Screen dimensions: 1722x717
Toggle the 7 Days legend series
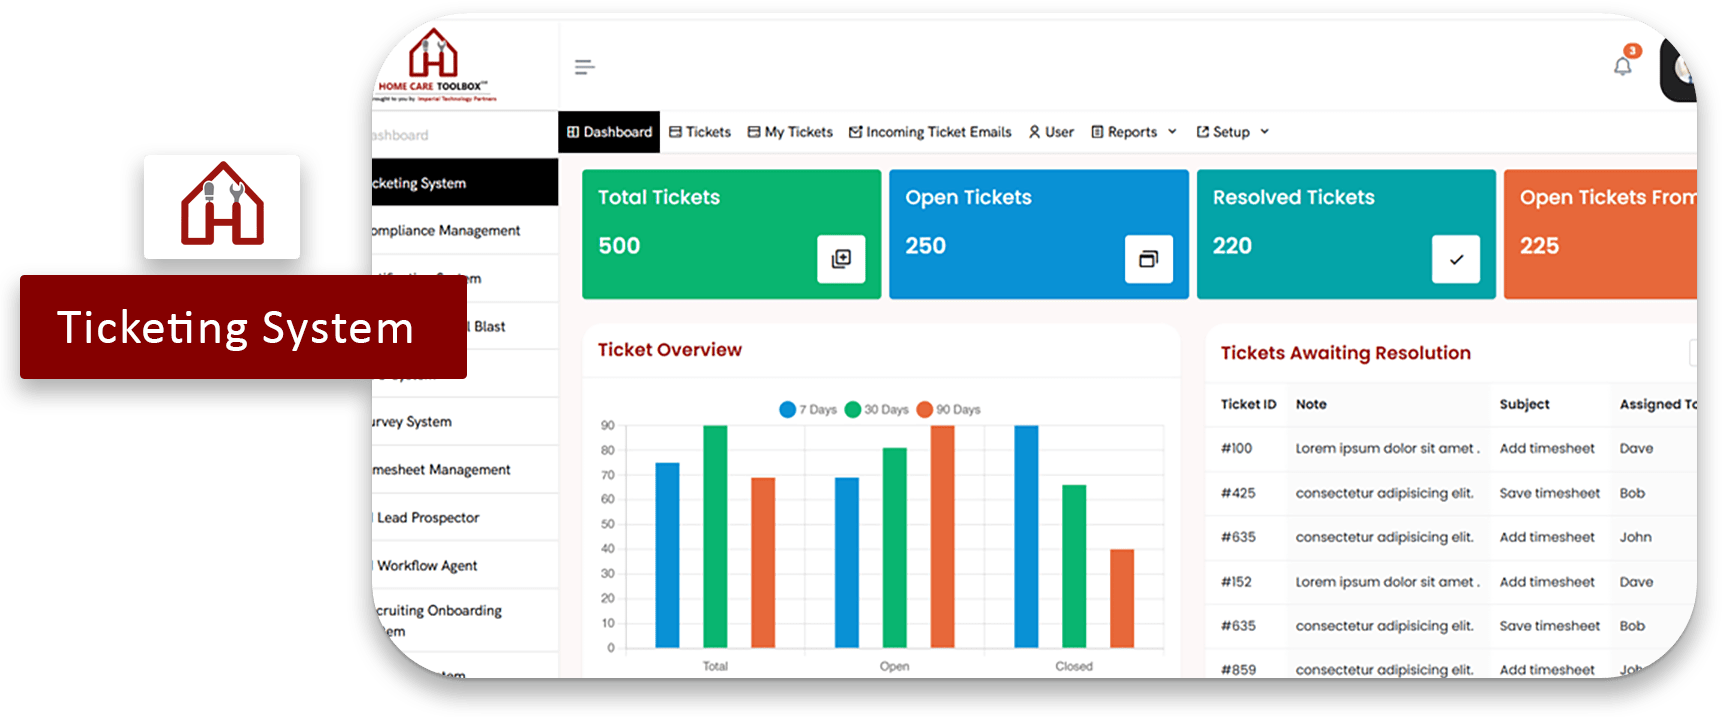coord(808,409)
